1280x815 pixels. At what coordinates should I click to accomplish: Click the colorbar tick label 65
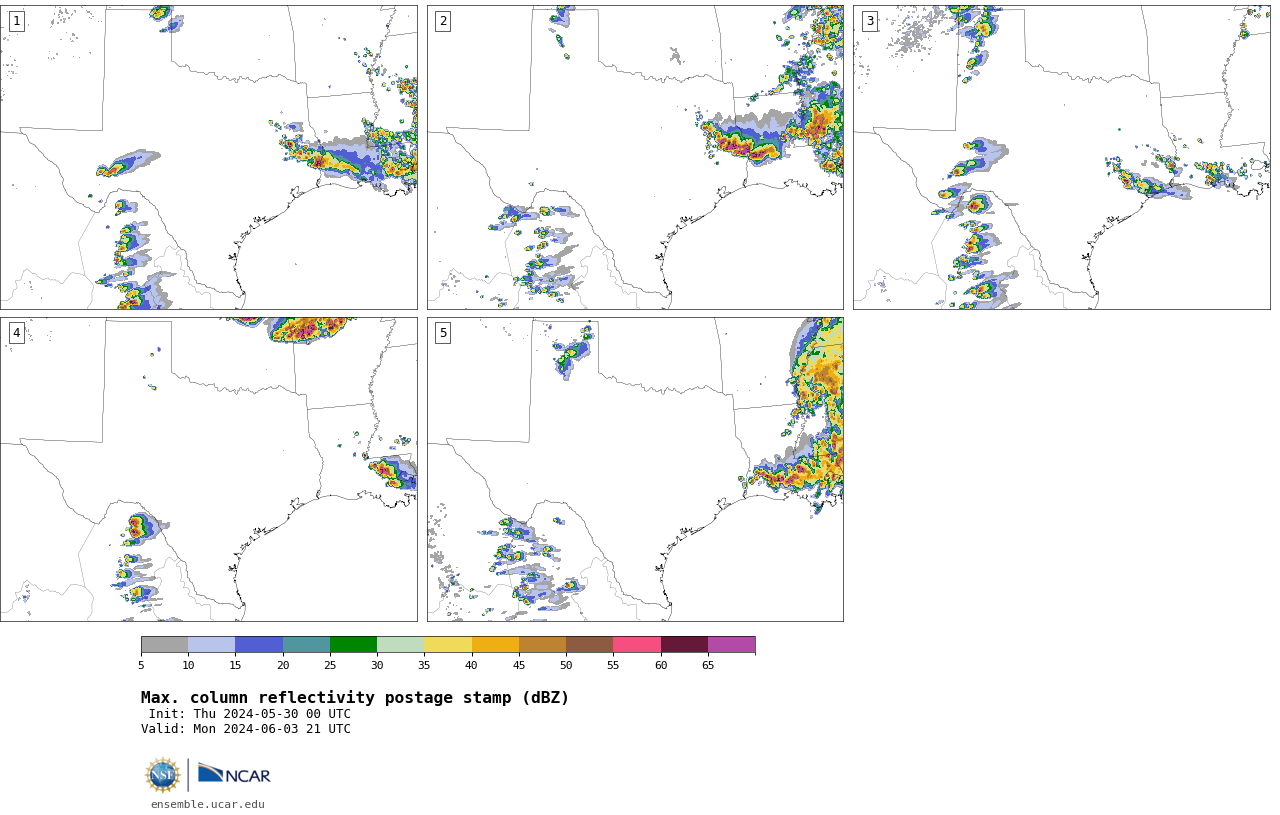pos(708,666)
